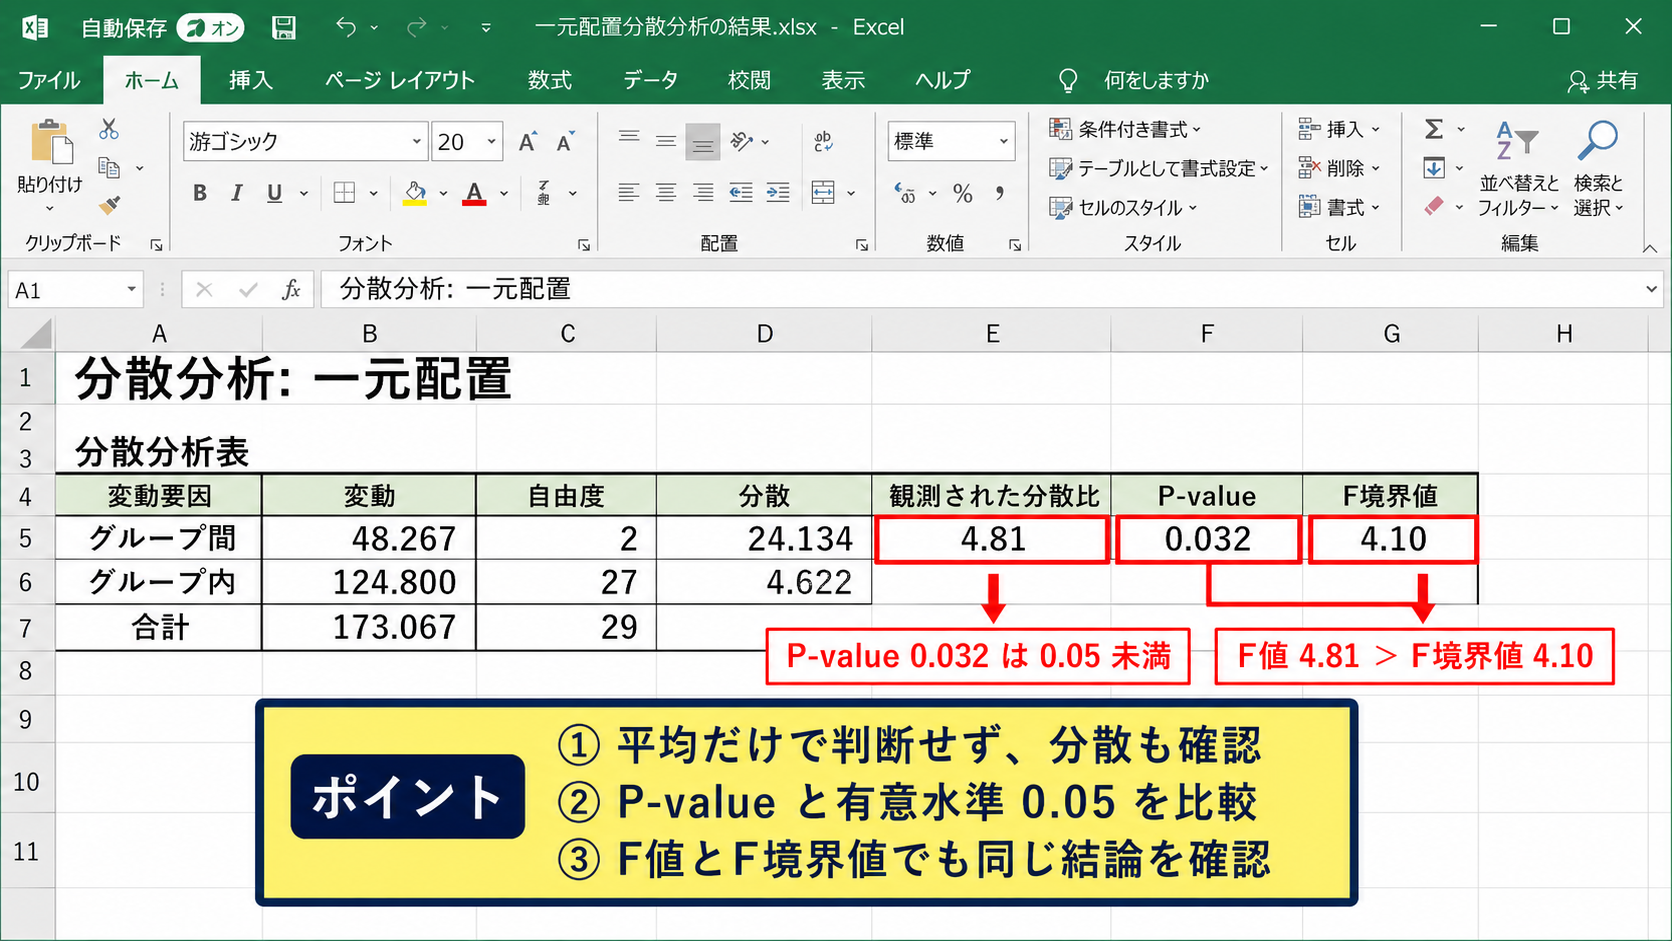Switch to the 校閲 tab
Viewport: 1672px width, 941px height.
(750, 80)
